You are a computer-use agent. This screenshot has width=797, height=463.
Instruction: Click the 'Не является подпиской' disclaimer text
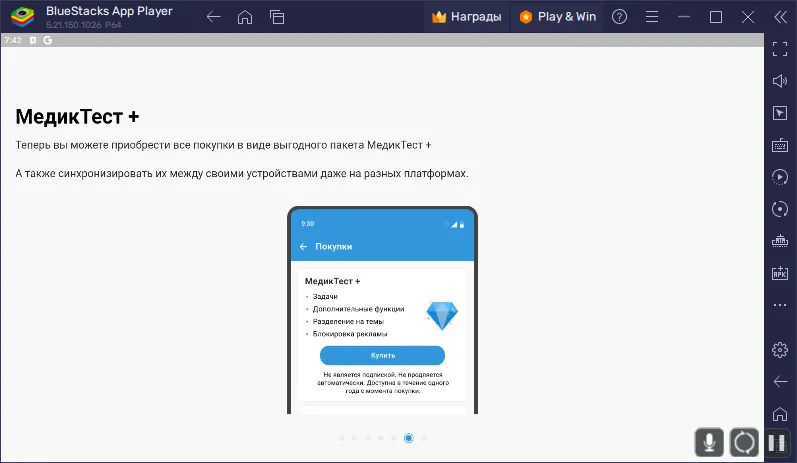[x=383, y=383]
